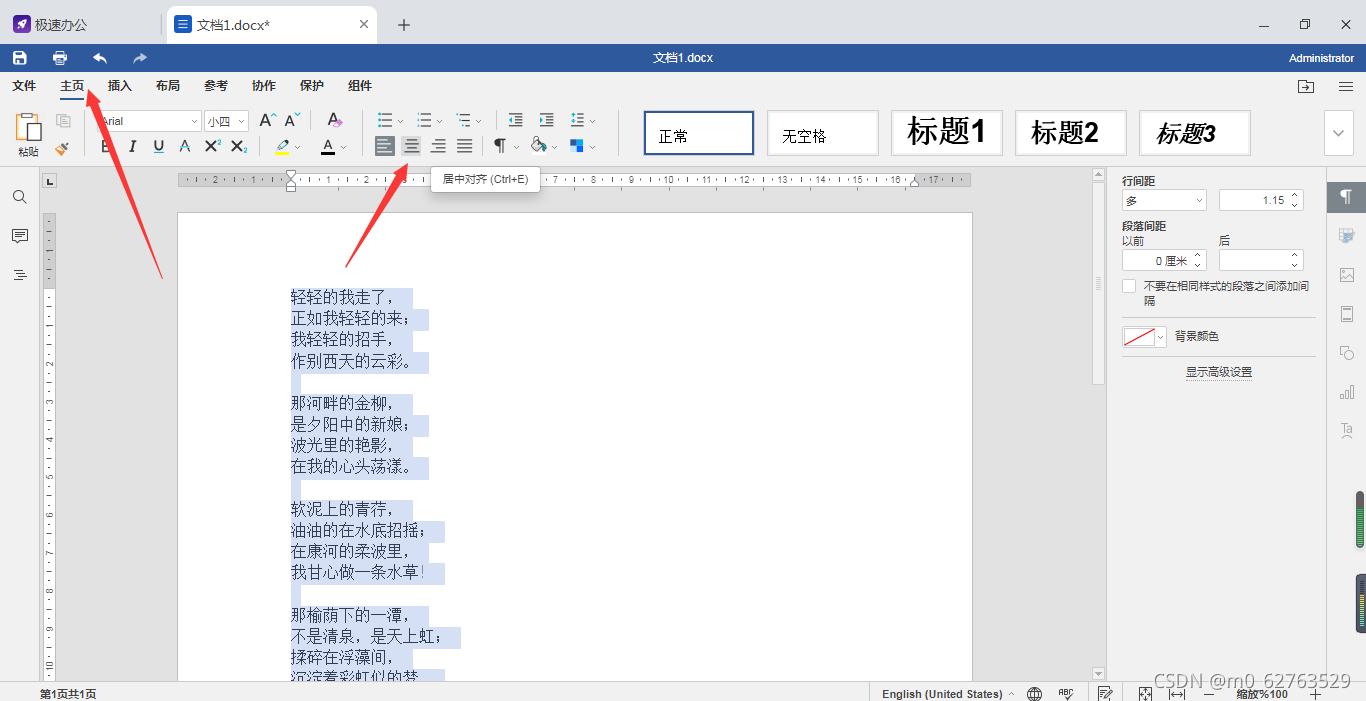Screen dimensions: 1366x701
Task: Toggle subscript formatting
Action: (238, 147)
